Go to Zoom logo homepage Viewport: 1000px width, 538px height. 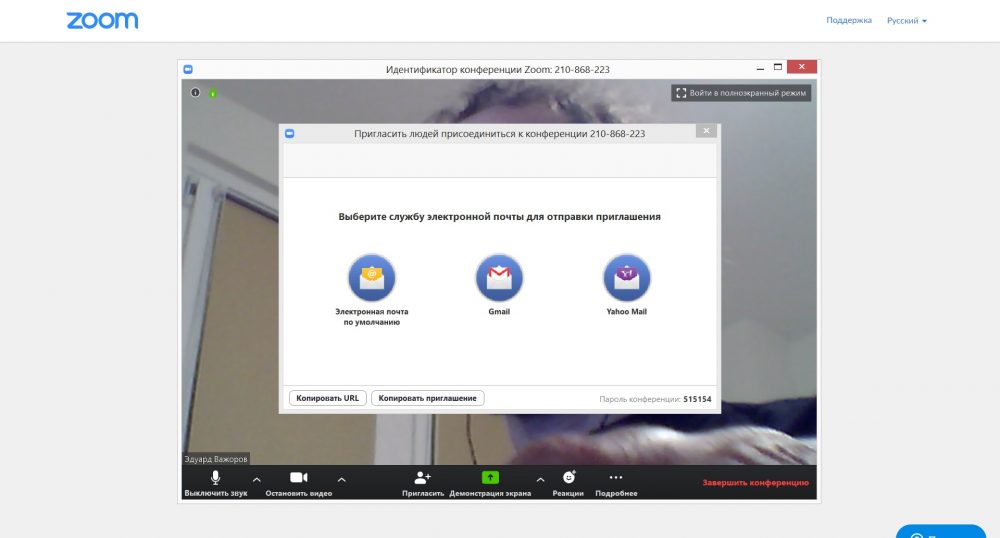tap(103, 20)
